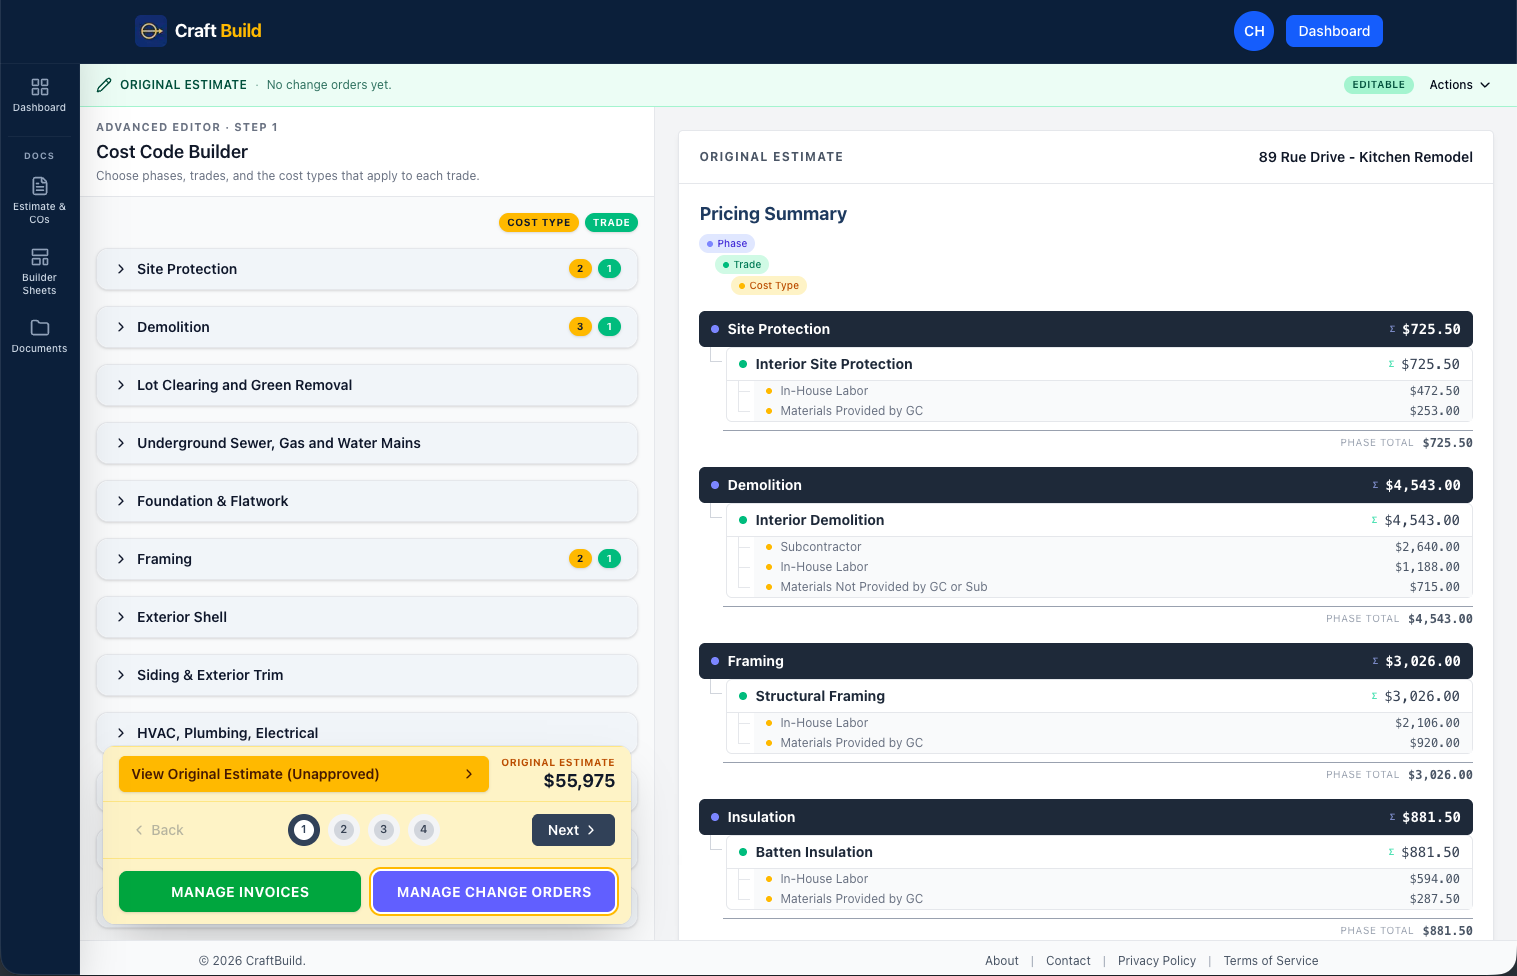1517x976 pixels.
Task: Open Builder Sheets sidebar icon
Action: tap(40, 257)
